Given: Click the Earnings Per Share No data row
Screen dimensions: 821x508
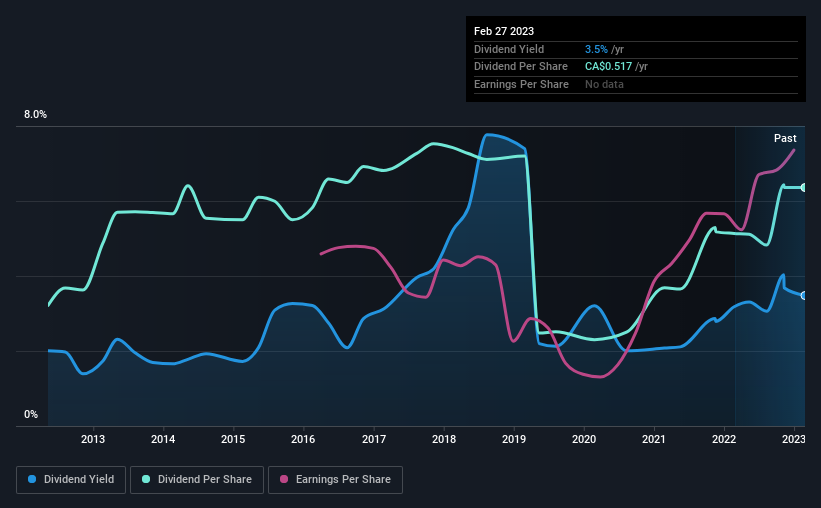Looking at the screenshot, I should pos(636,84).
